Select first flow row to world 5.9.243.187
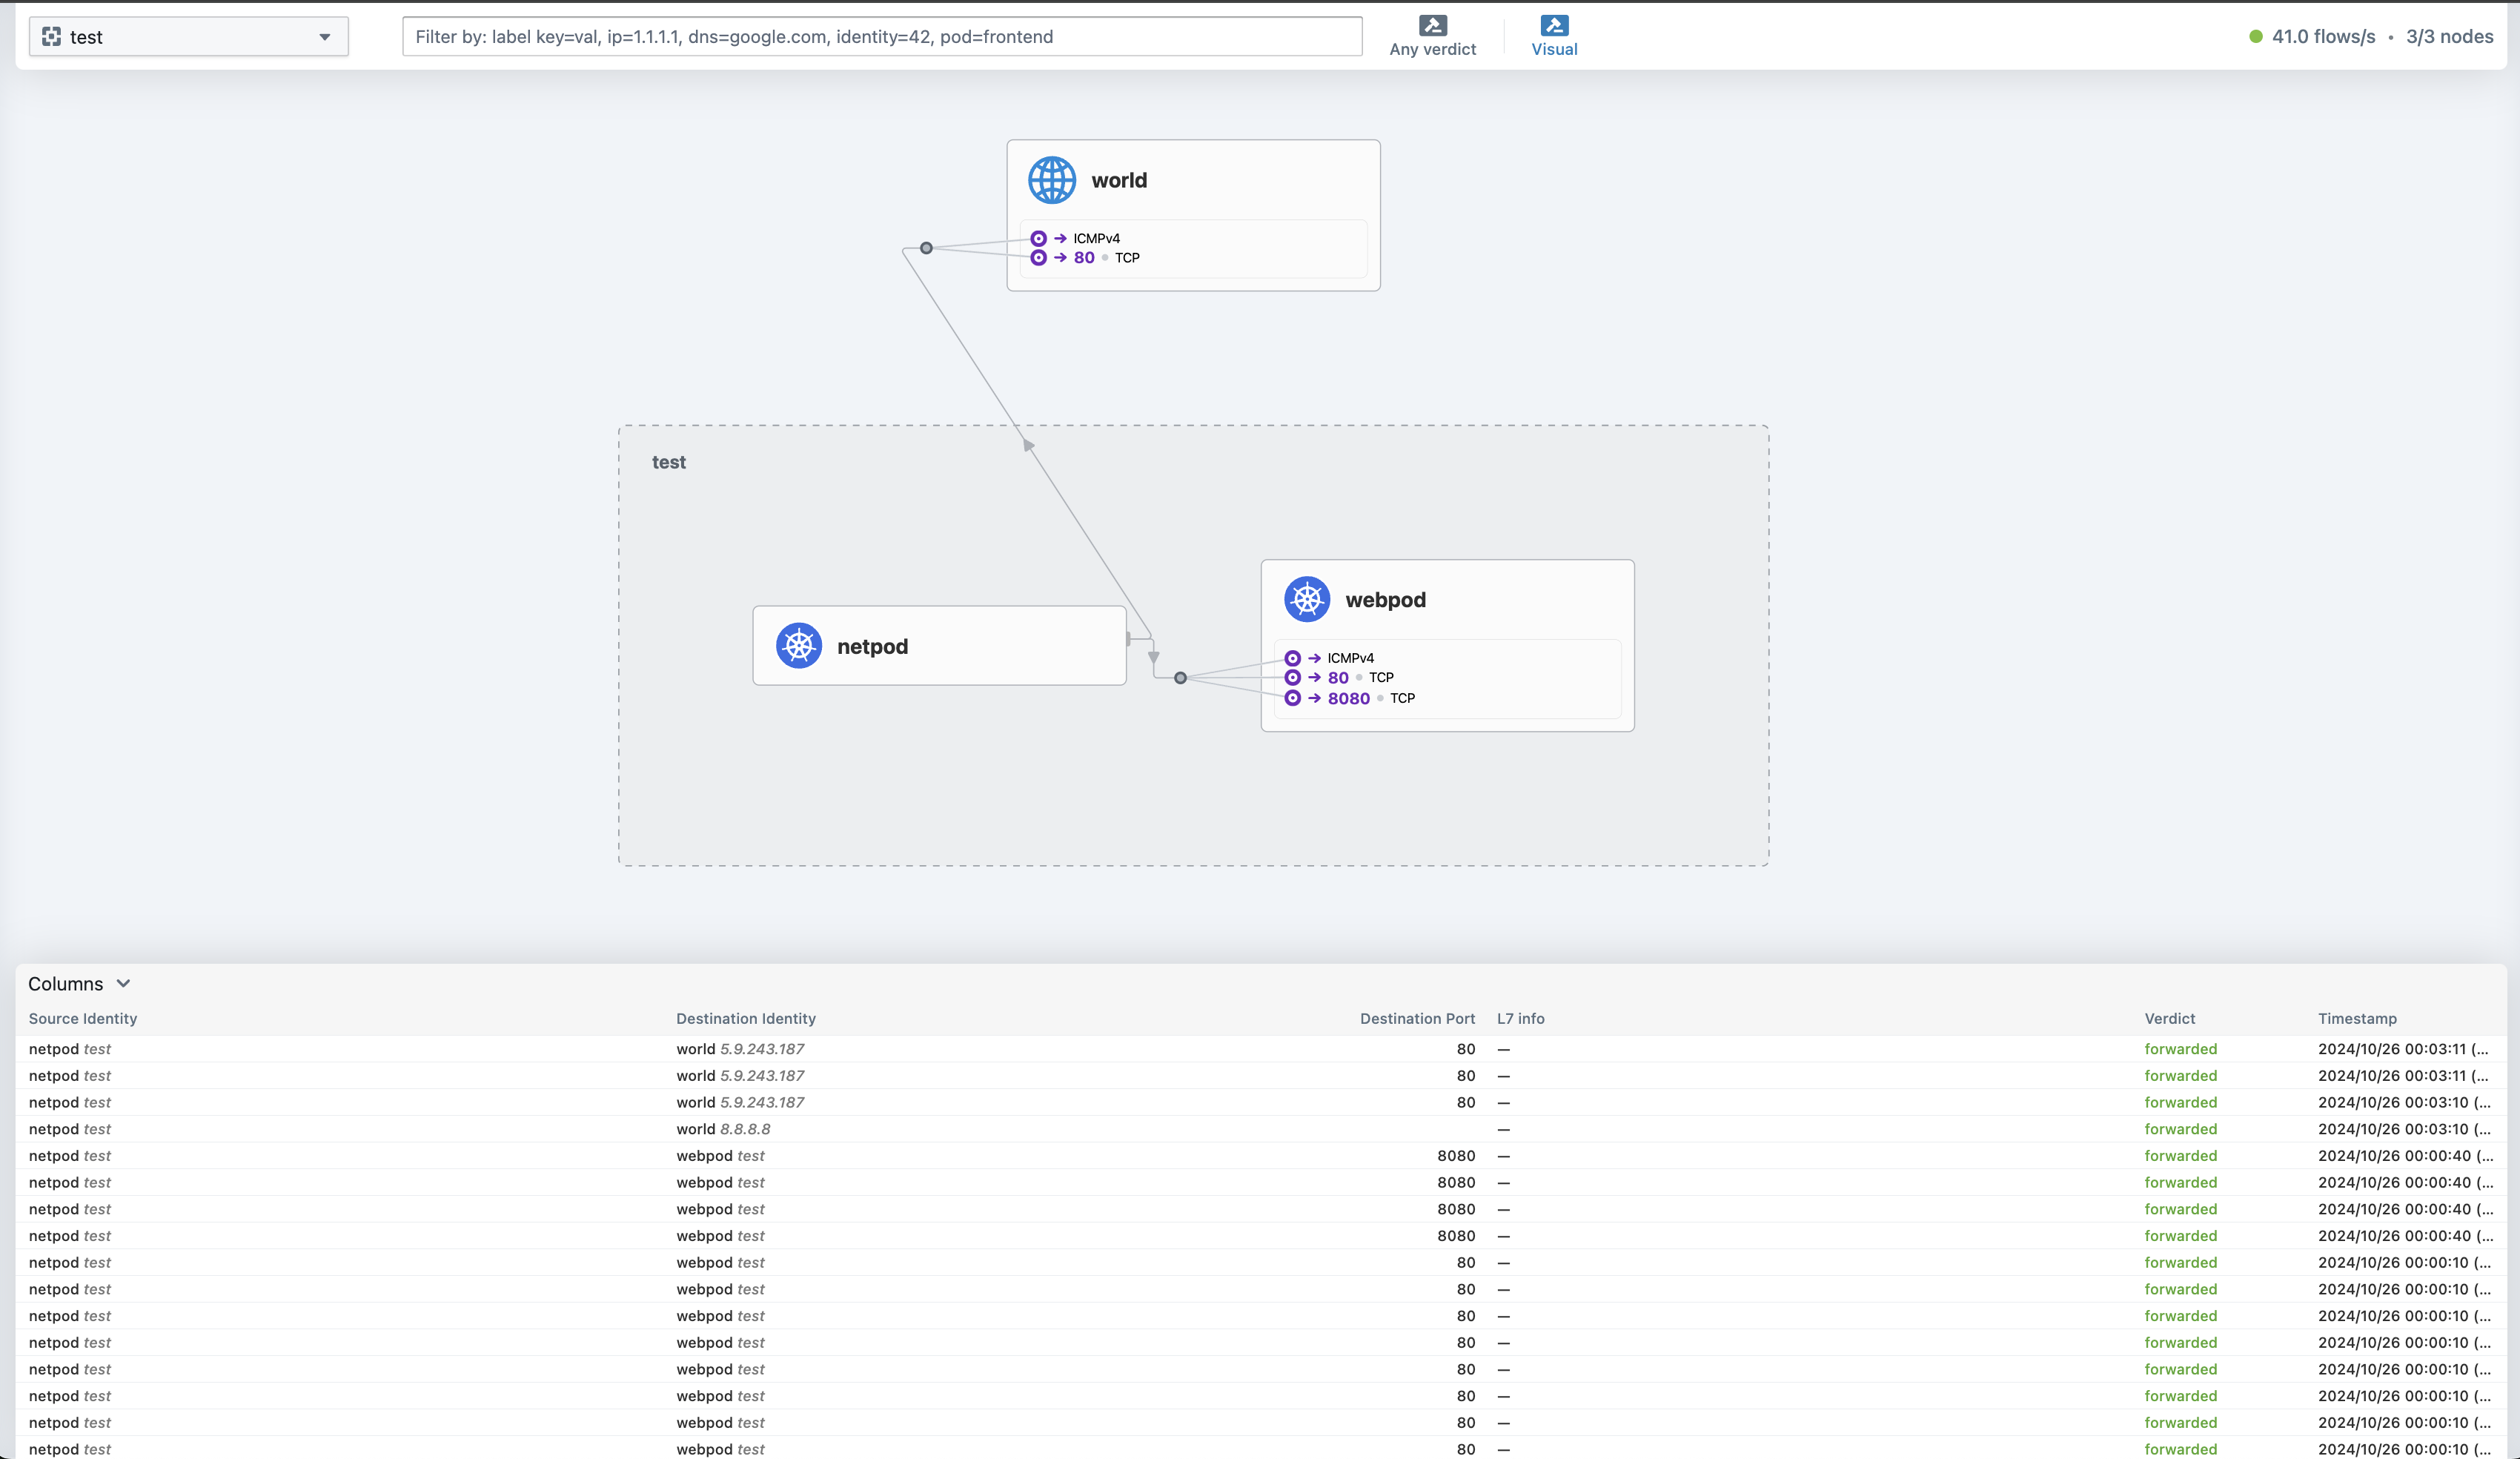This screenshot has height=1459, width=2520. (x=740, y=1048)
